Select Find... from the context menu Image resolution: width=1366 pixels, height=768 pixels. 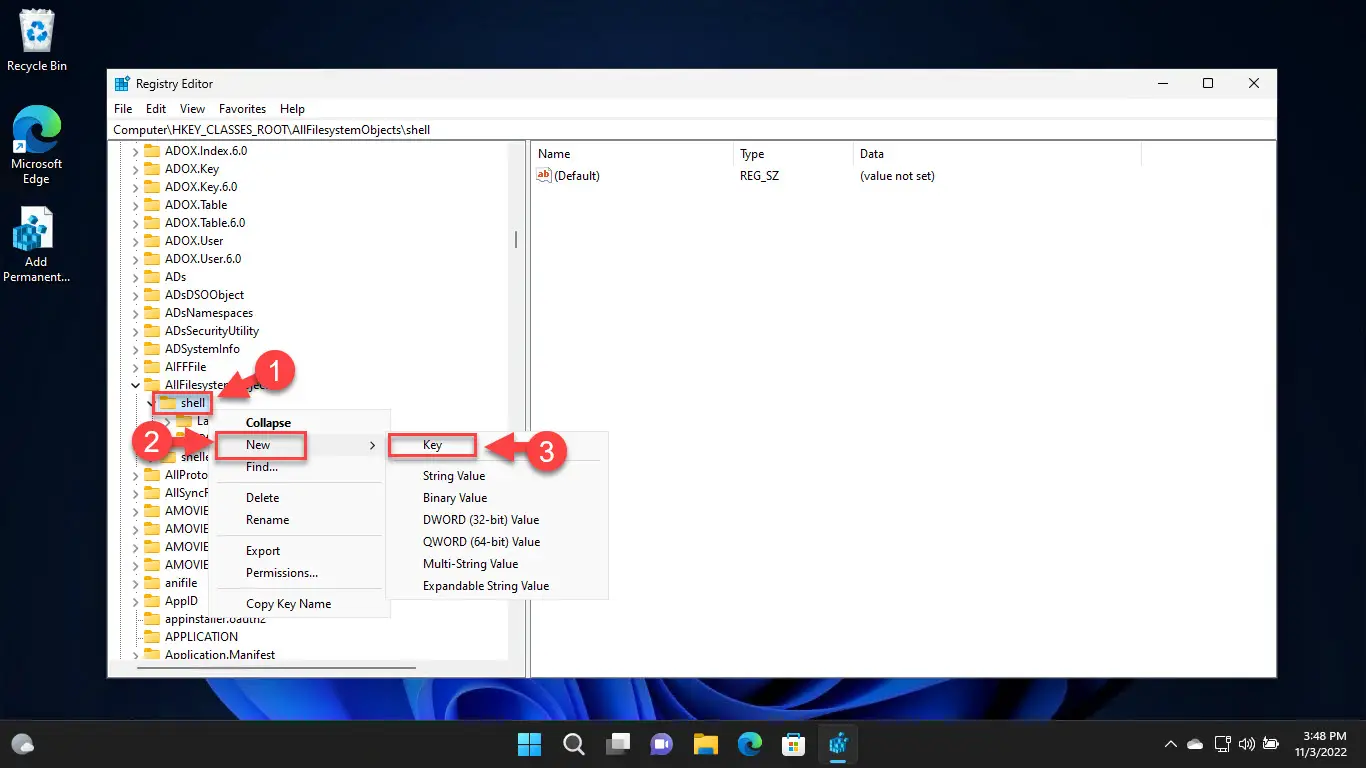(x=299, y=467)
